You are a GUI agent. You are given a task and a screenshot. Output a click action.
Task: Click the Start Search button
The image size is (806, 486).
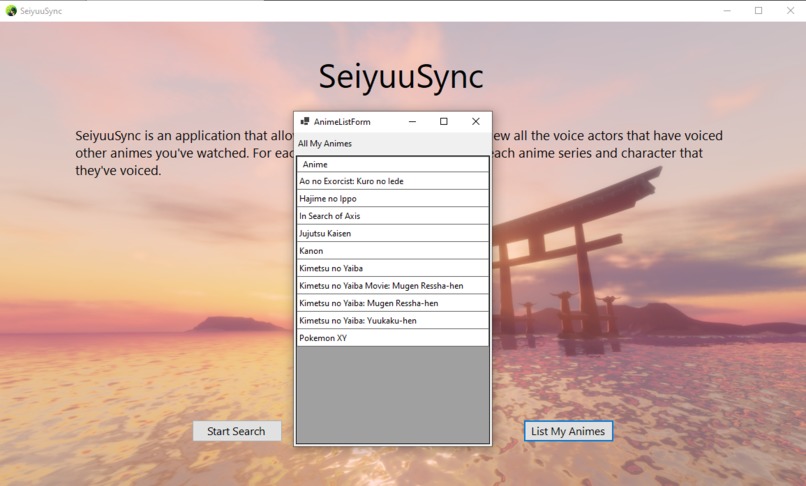(x=236, y=431)
